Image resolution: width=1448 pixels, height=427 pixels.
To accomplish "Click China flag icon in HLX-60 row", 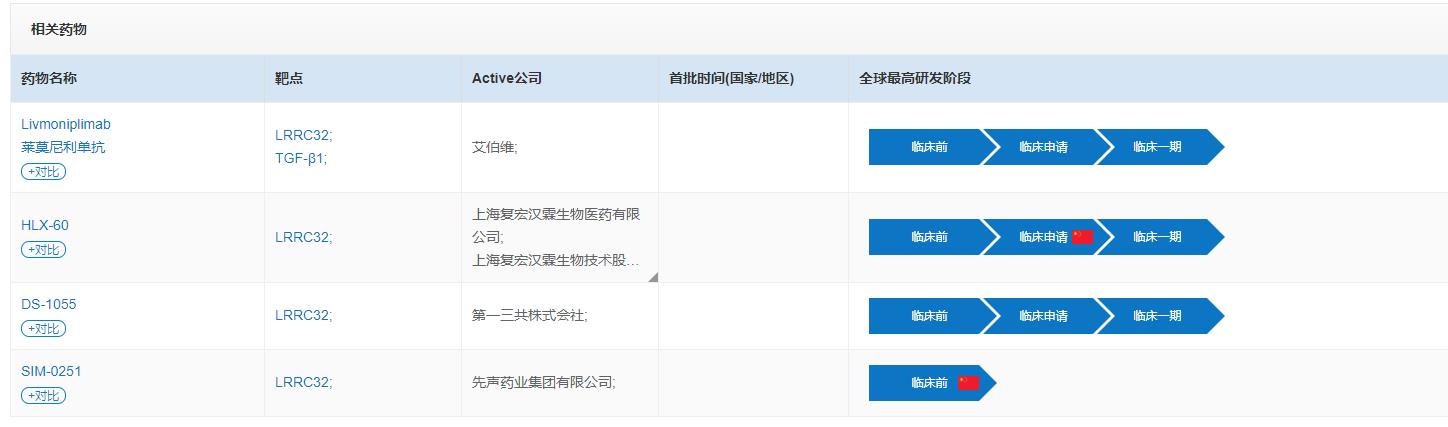I will (x=1082, y=237).
